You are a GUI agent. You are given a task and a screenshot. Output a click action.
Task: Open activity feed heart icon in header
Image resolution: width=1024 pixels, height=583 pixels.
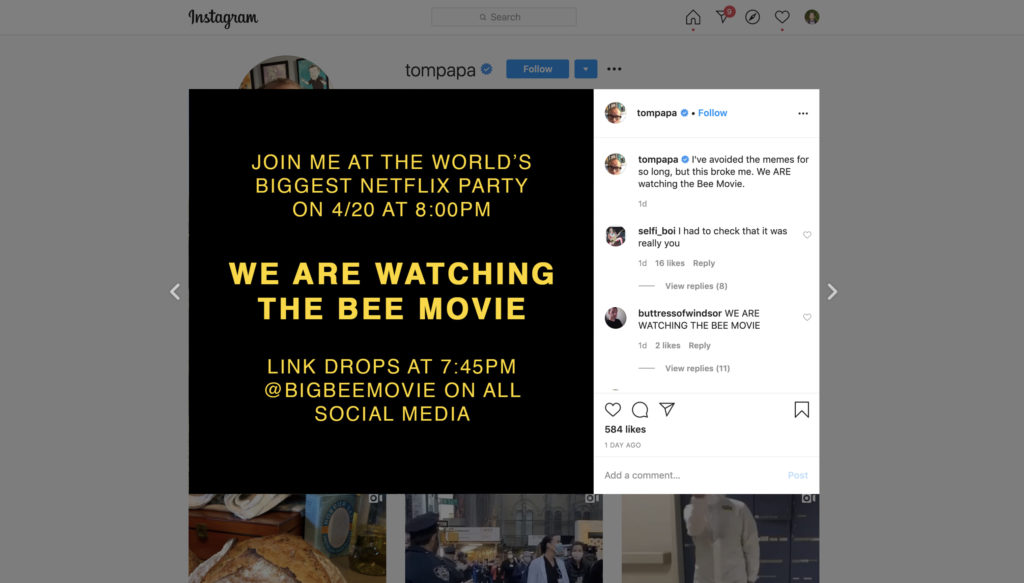[x=782, y=17]
